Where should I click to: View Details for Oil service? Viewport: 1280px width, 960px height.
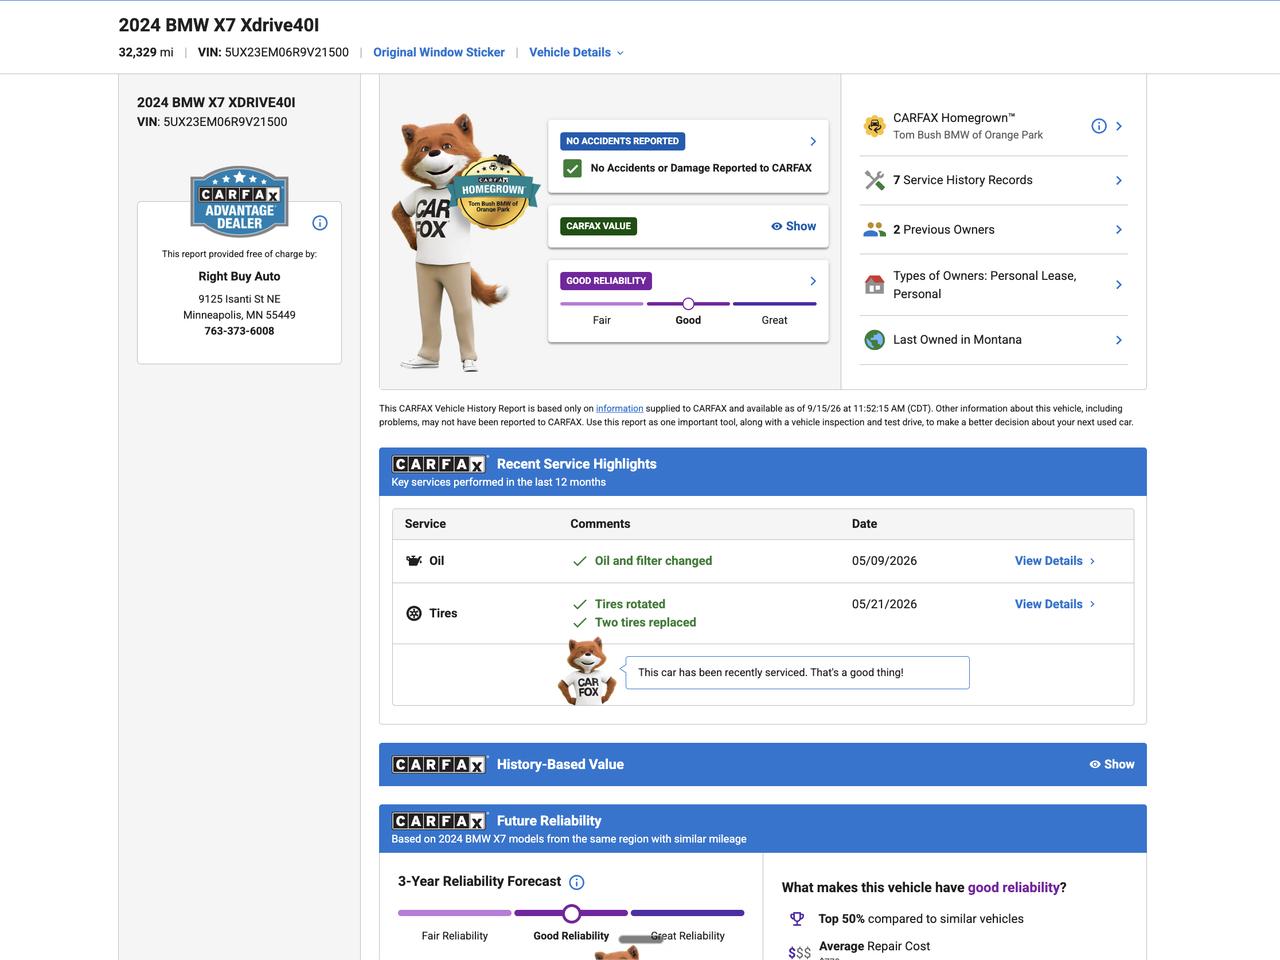[1055, 561]
